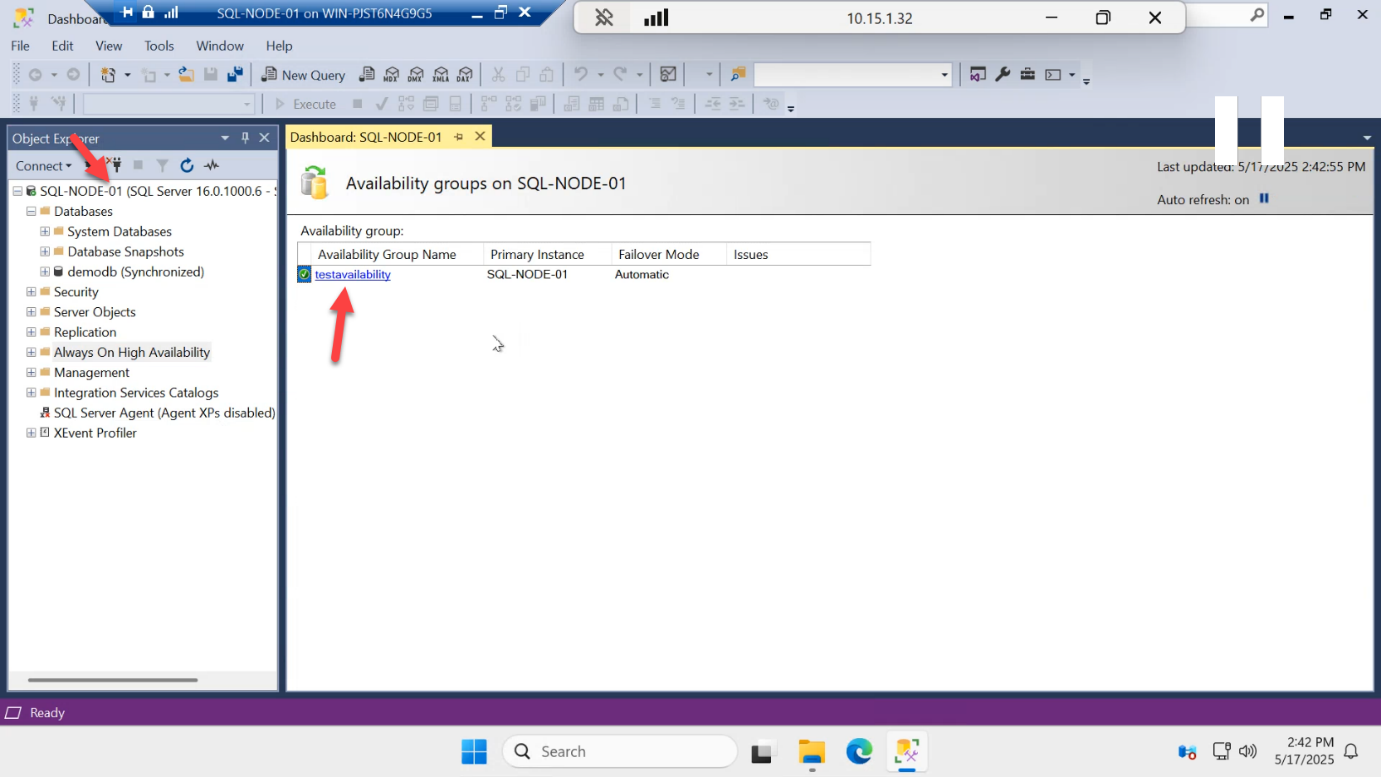Open the View menu
The height and width of the screenshot is (777, 1381).
click(x=109, y=46)
